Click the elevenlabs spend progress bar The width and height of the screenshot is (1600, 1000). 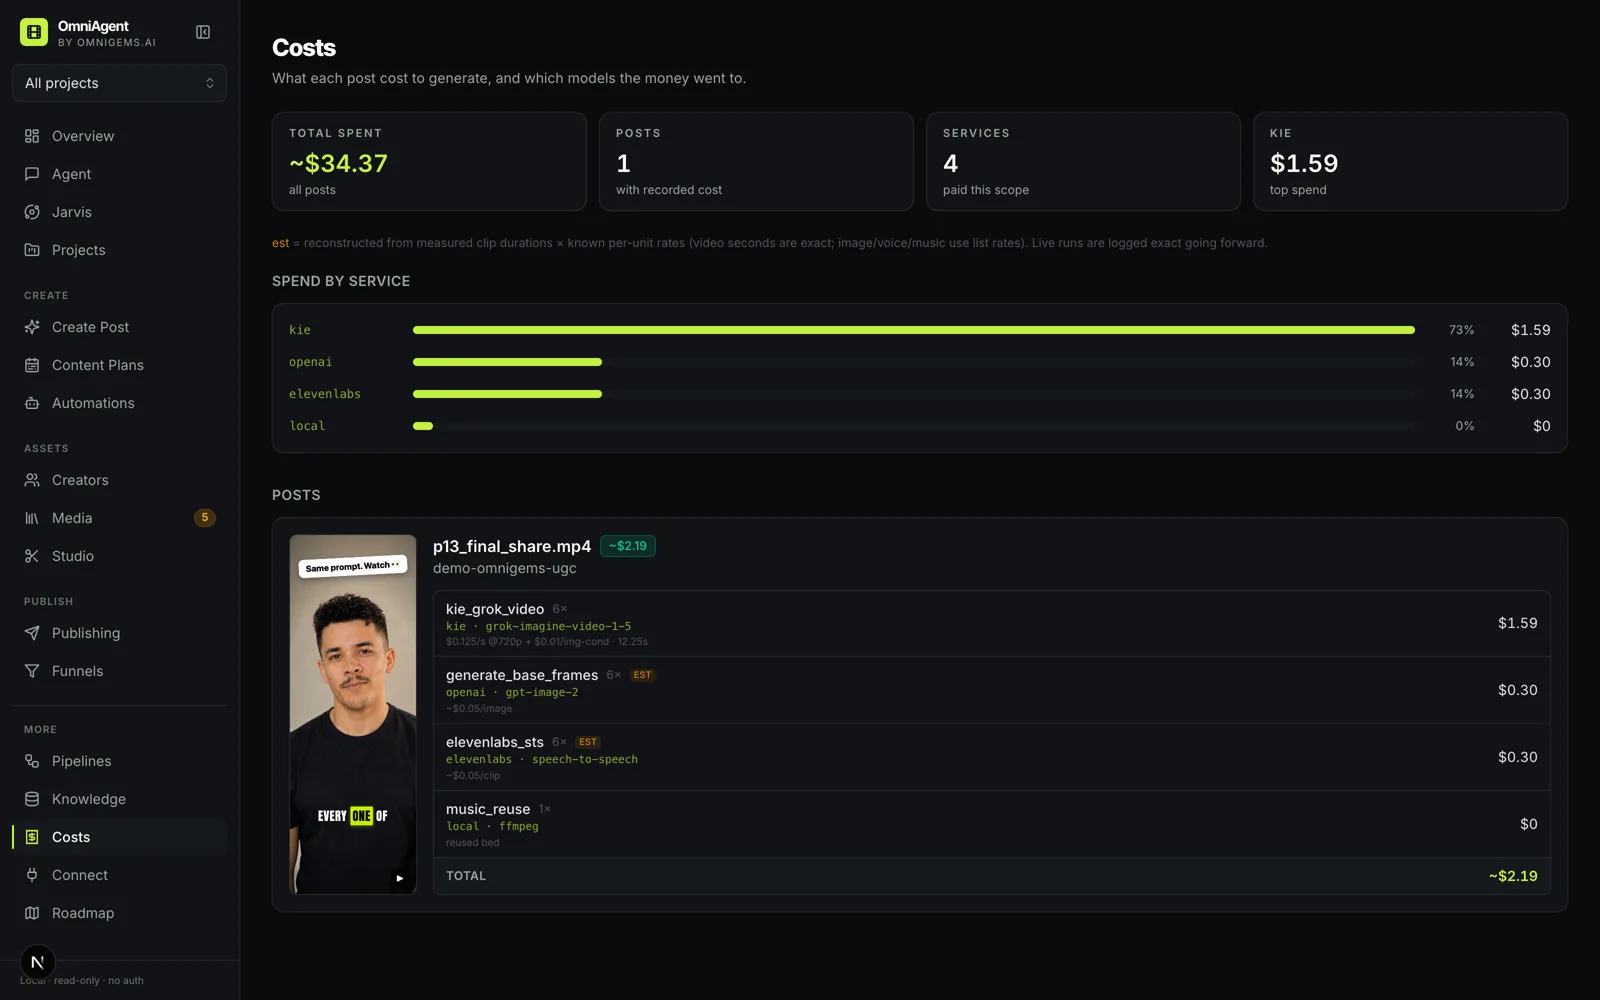click(x=914, y=394)
